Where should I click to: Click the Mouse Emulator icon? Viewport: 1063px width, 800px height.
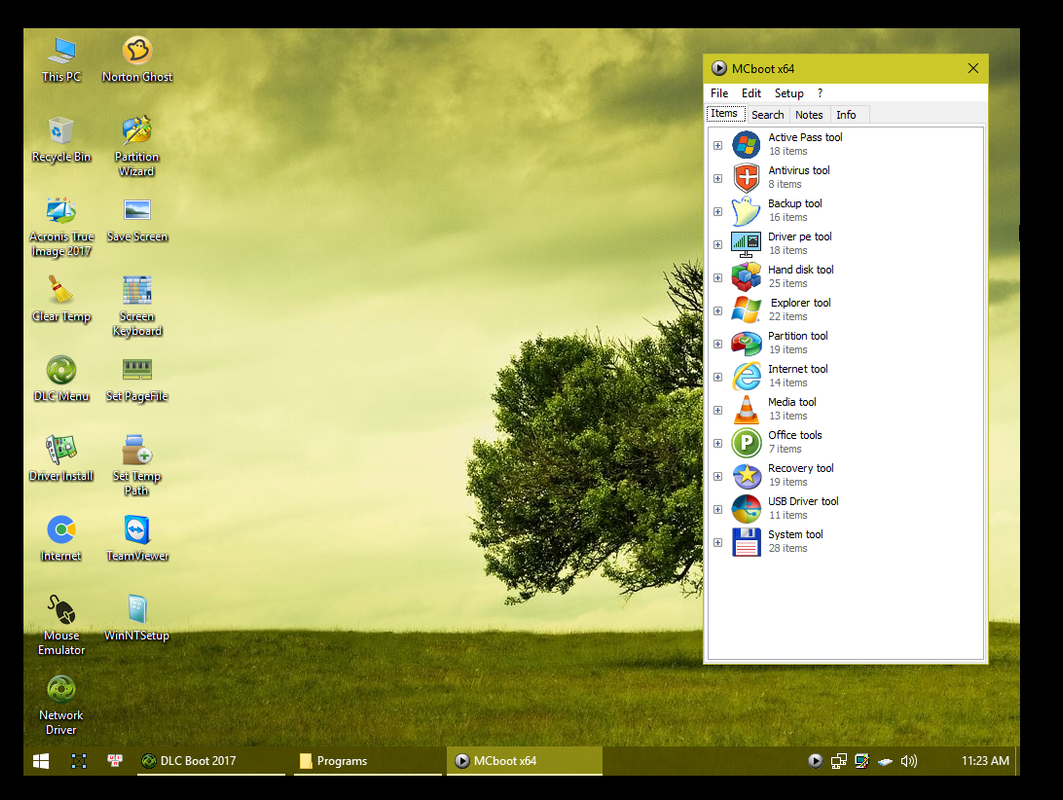pos(61,625)
